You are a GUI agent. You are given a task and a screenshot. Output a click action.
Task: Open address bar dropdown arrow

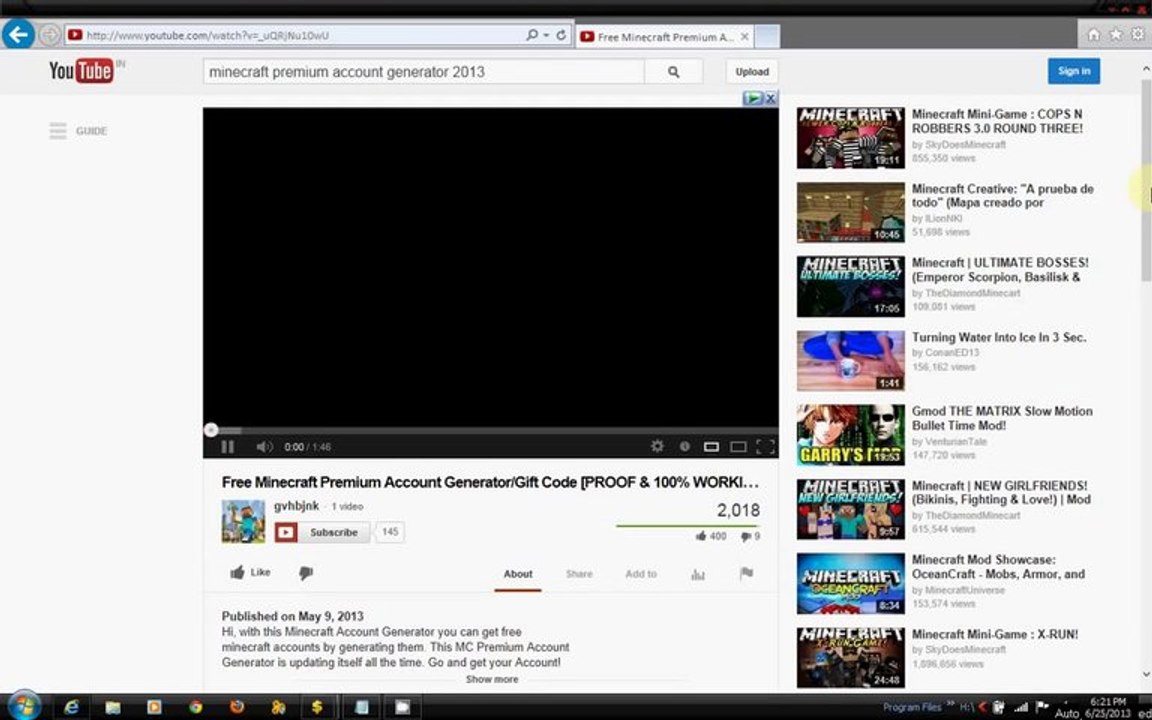click(547, 35)
